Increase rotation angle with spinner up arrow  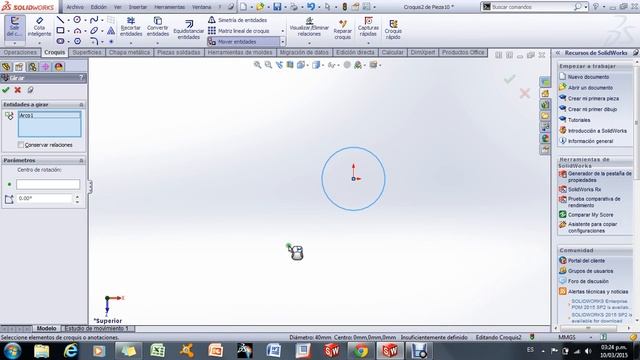[77, 196]
